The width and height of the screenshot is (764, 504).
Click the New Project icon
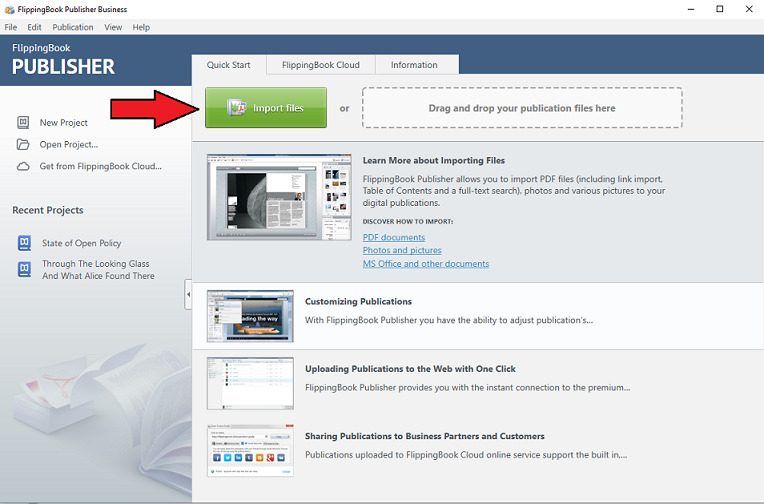click(x=23, y=122)
